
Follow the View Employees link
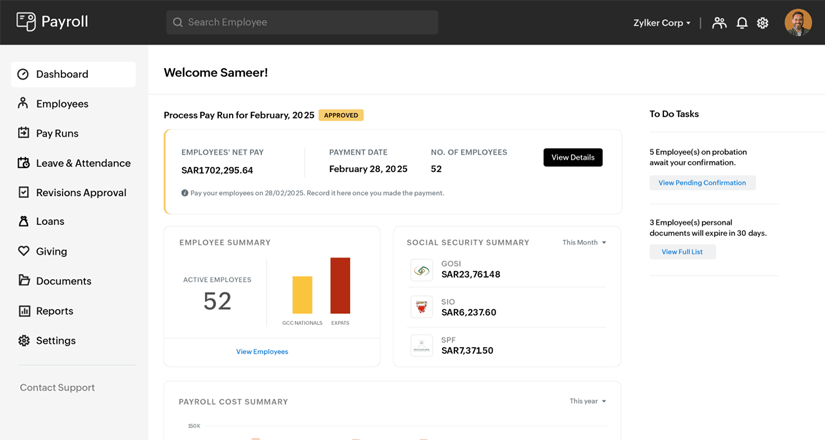coord(262,352)
